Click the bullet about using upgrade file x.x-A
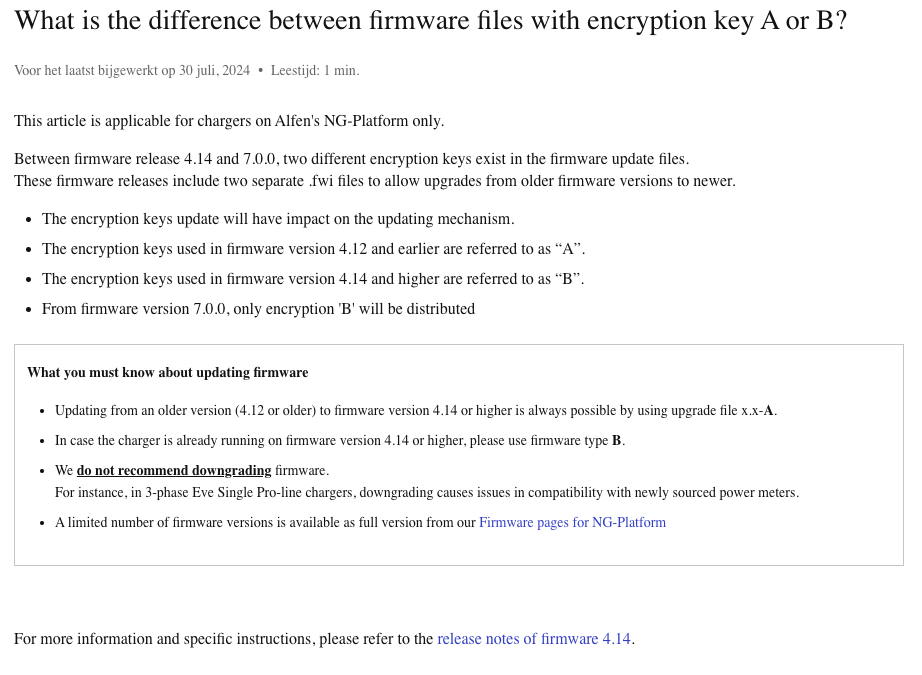The height and width of the screenshot is (675, 922). coord(415,411)
